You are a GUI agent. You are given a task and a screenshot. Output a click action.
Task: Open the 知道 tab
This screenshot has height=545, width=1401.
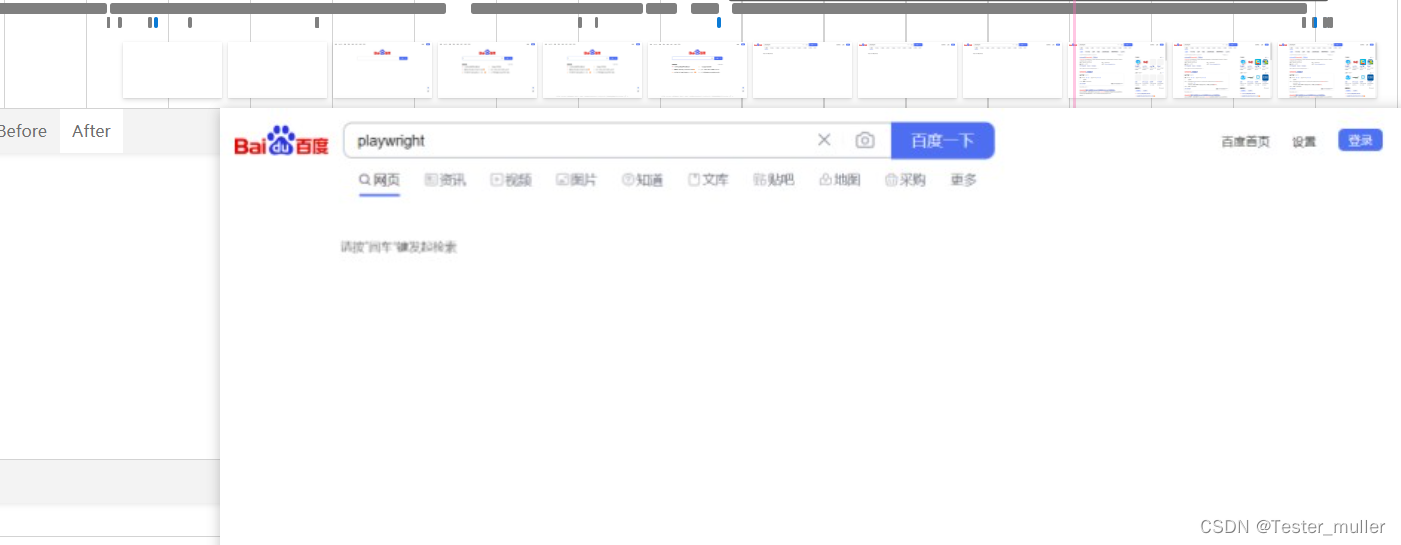coord(642,180)
